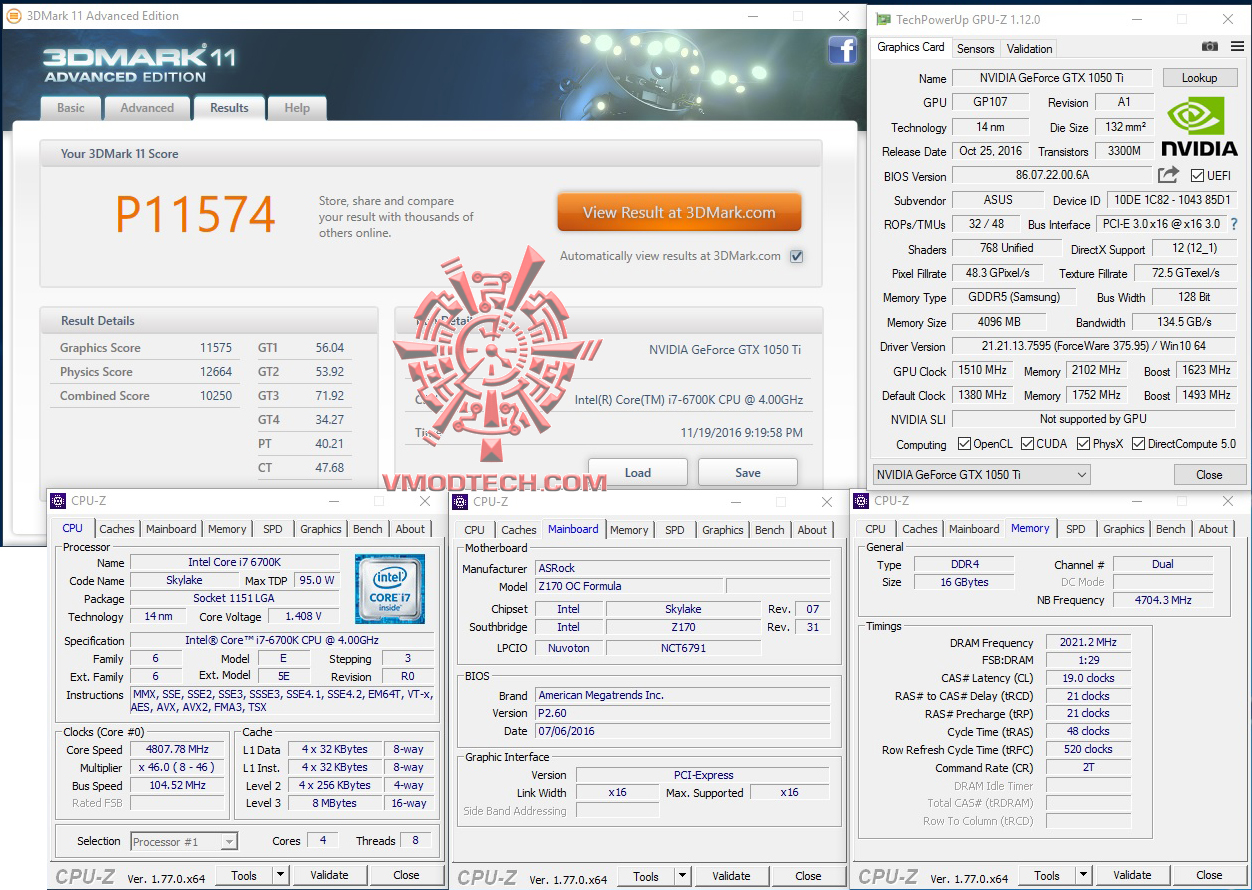Viewport: 1252px width, 890px height.
Task: Open the About tab in right CPU-Z
Action: click(x=1213, y=529)
